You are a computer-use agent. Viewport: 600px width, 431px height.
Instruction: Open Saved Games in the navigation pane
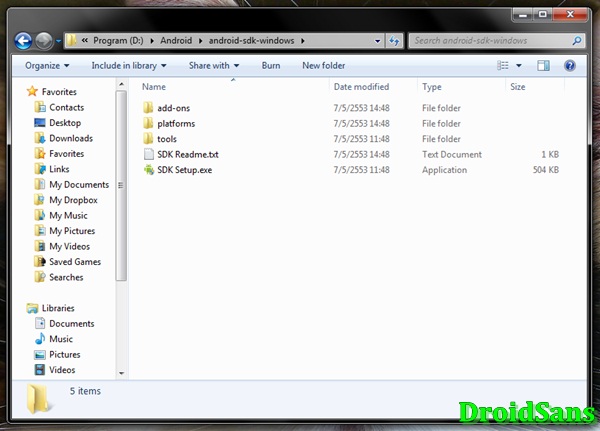pos(67,262)
